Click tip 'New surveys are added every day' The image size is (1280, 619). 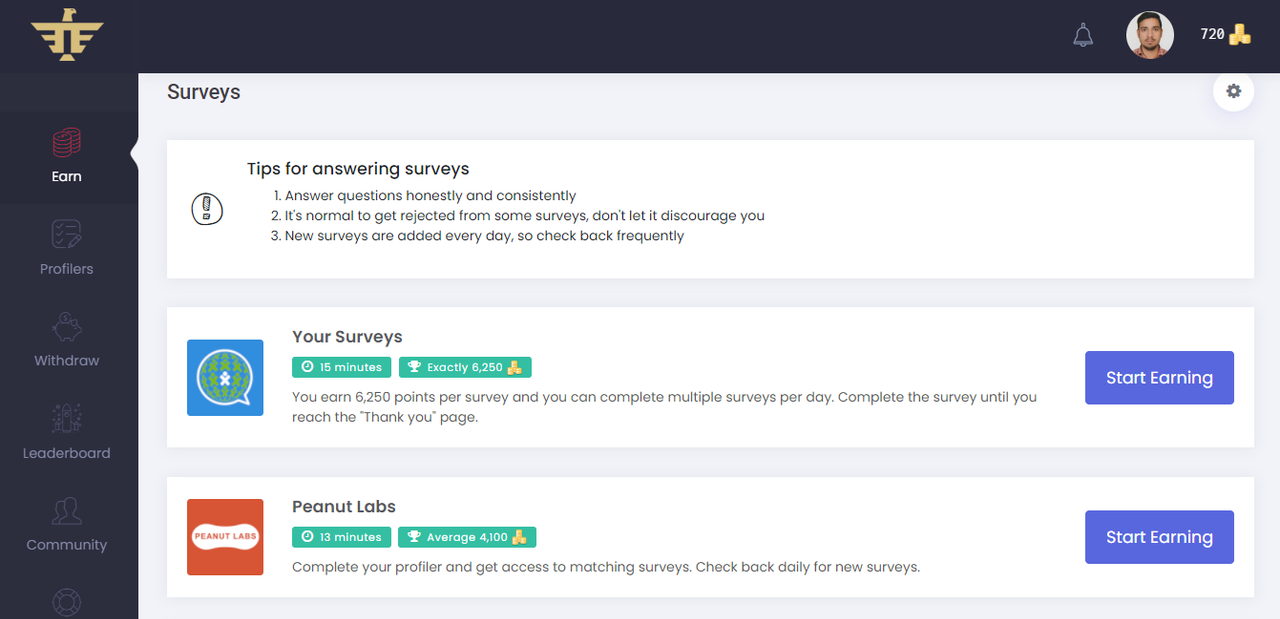(x=484, y=236)
